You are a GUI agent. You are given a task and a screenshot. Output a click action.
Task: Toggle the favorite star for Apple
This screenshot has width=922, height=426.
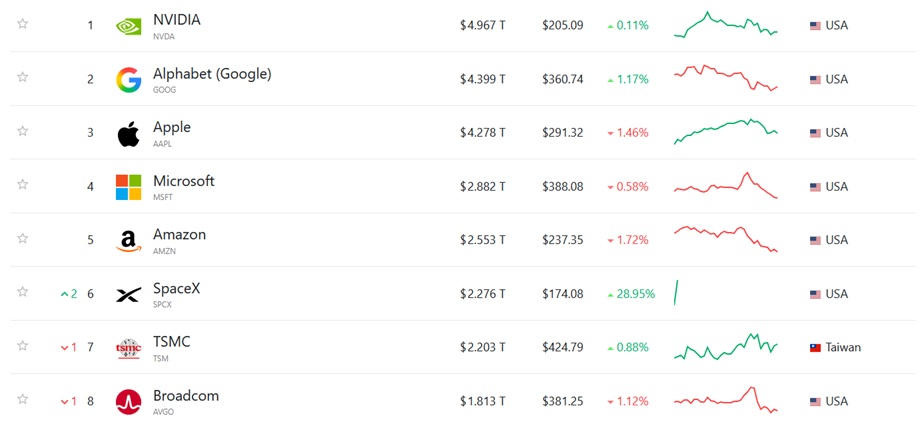point(22,131)
